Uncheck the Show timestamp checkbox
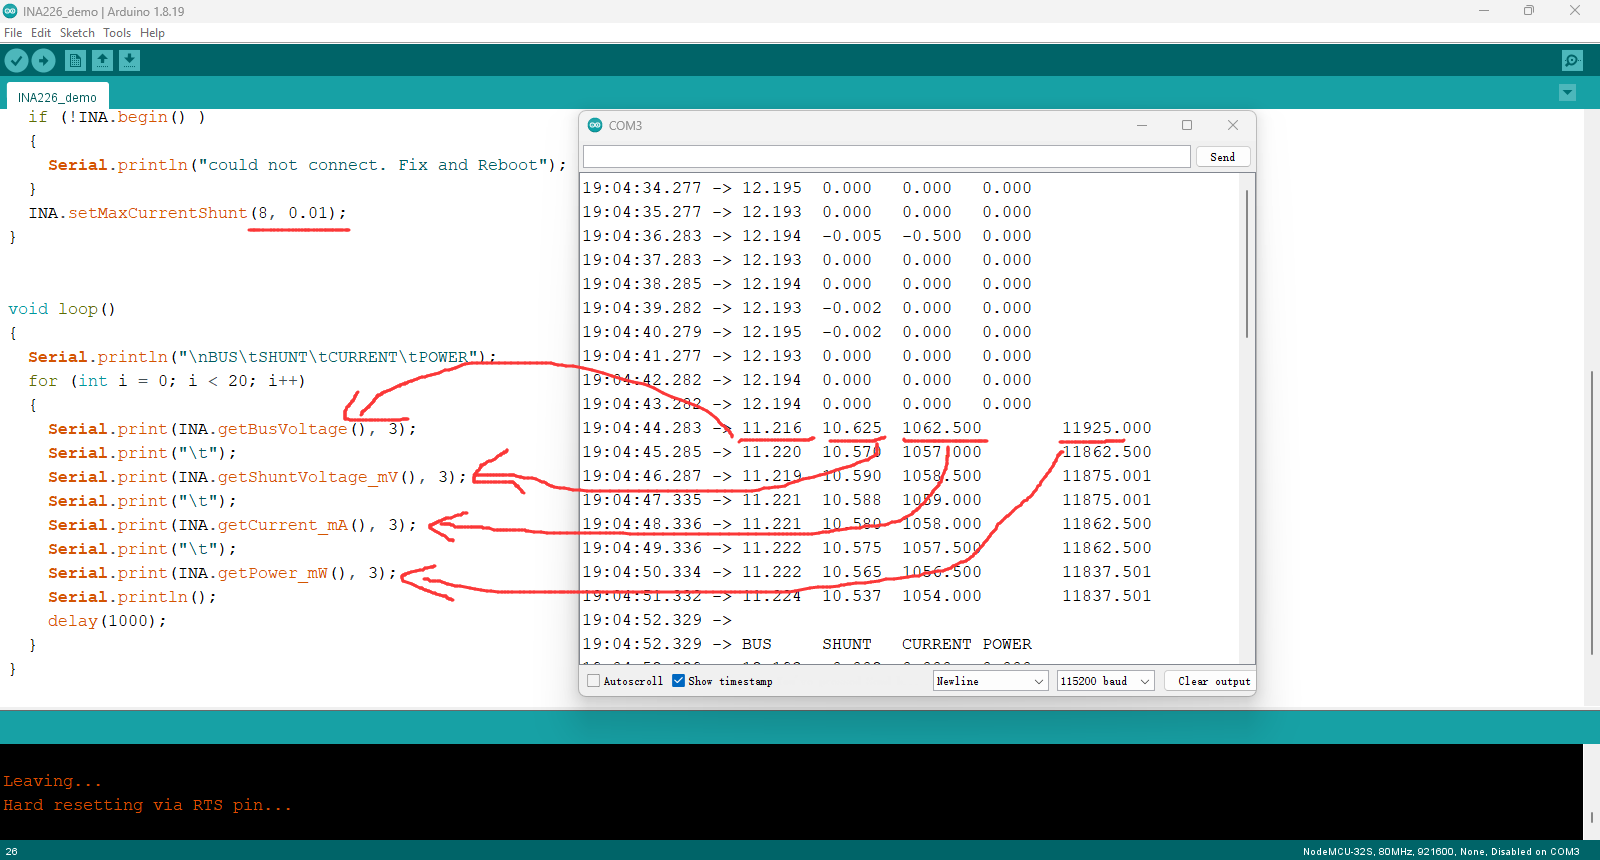The image size is (1600, 860). point(679,681)
